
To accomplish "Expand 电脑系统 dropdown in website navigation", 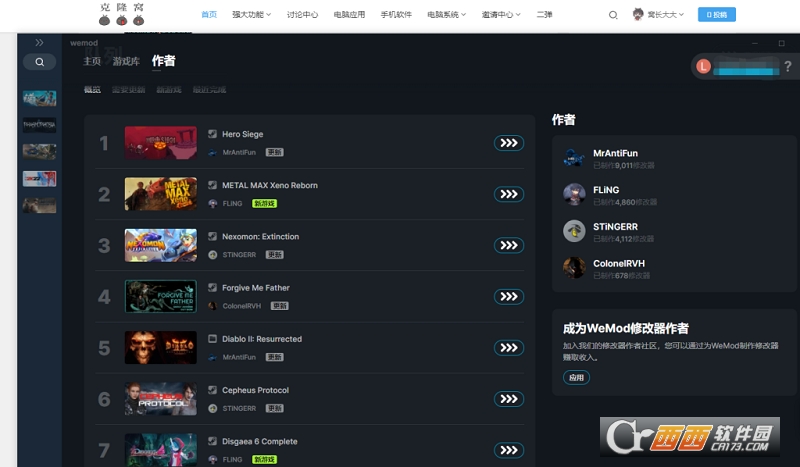I will click(x=446, y=14).
